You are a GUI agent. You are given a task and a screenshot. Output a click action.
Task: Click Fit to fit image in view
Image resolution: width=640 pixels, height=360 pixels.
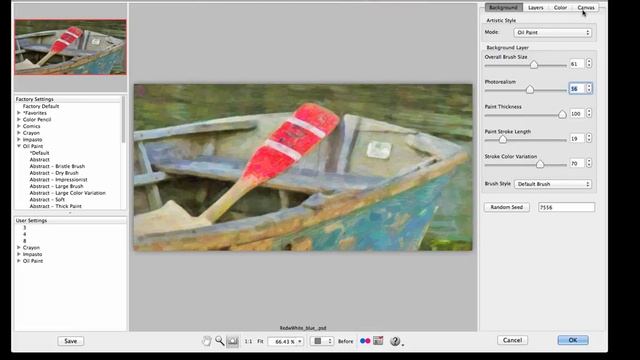click(260, 341)
